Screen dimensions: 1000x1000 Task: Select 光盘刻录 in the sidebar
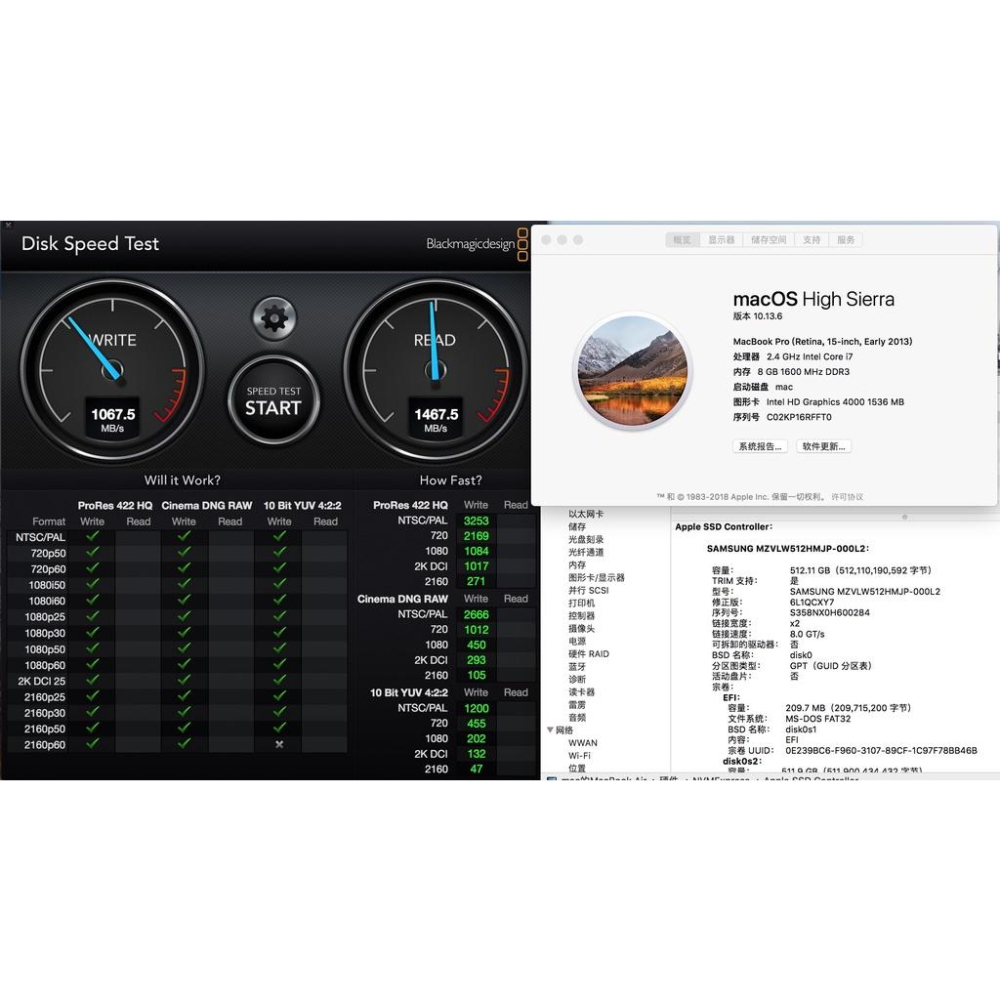coord(585,540)
